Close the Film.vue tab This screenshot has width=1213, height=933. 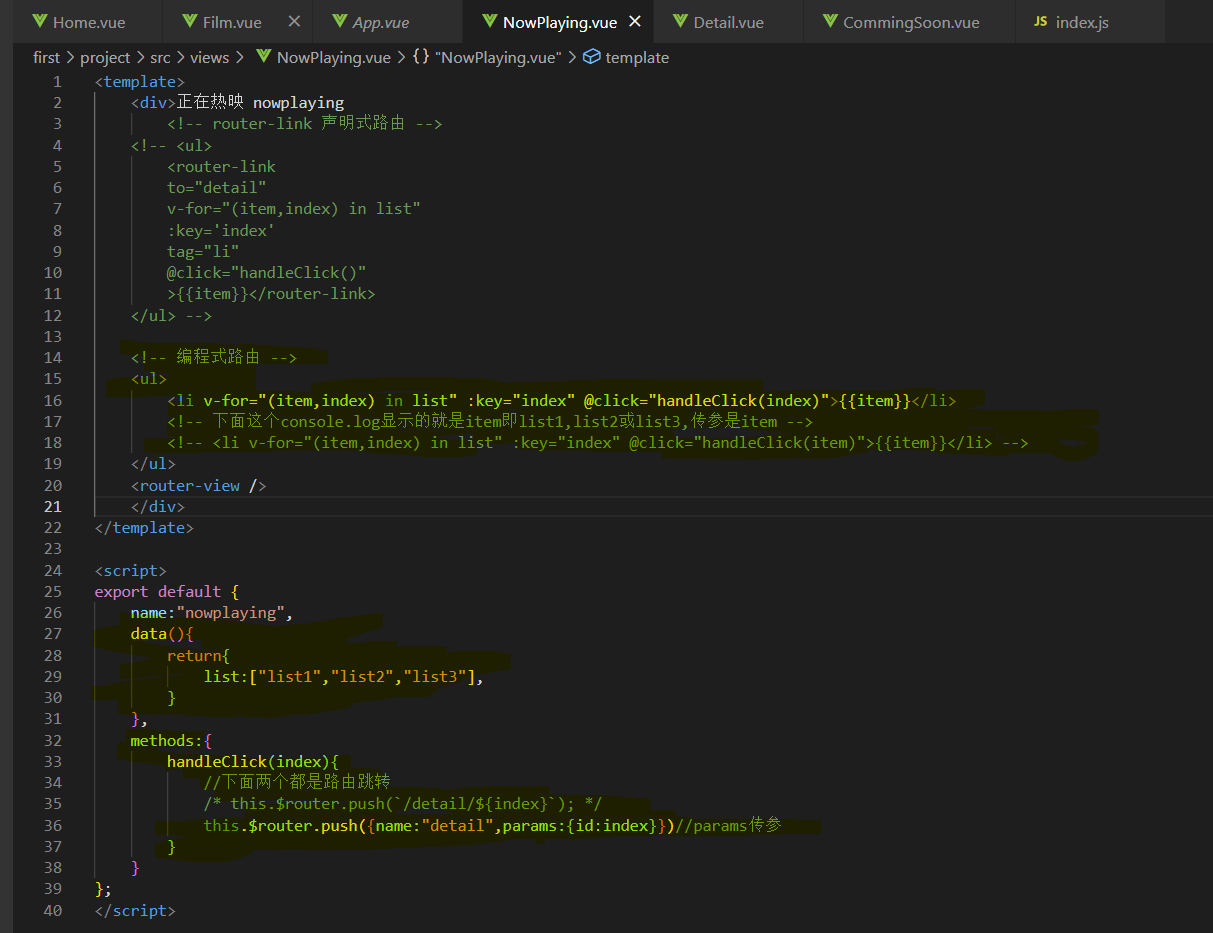click(294, 21)
